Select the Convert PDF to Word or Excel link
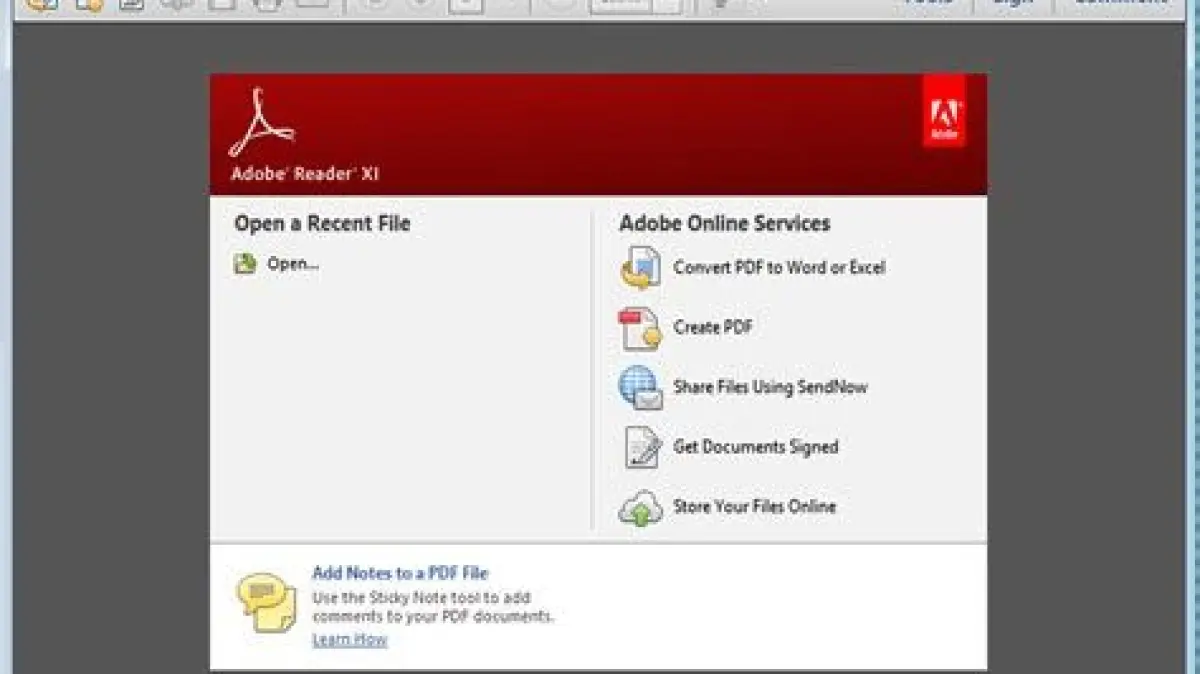 click(x=779, y=267)
